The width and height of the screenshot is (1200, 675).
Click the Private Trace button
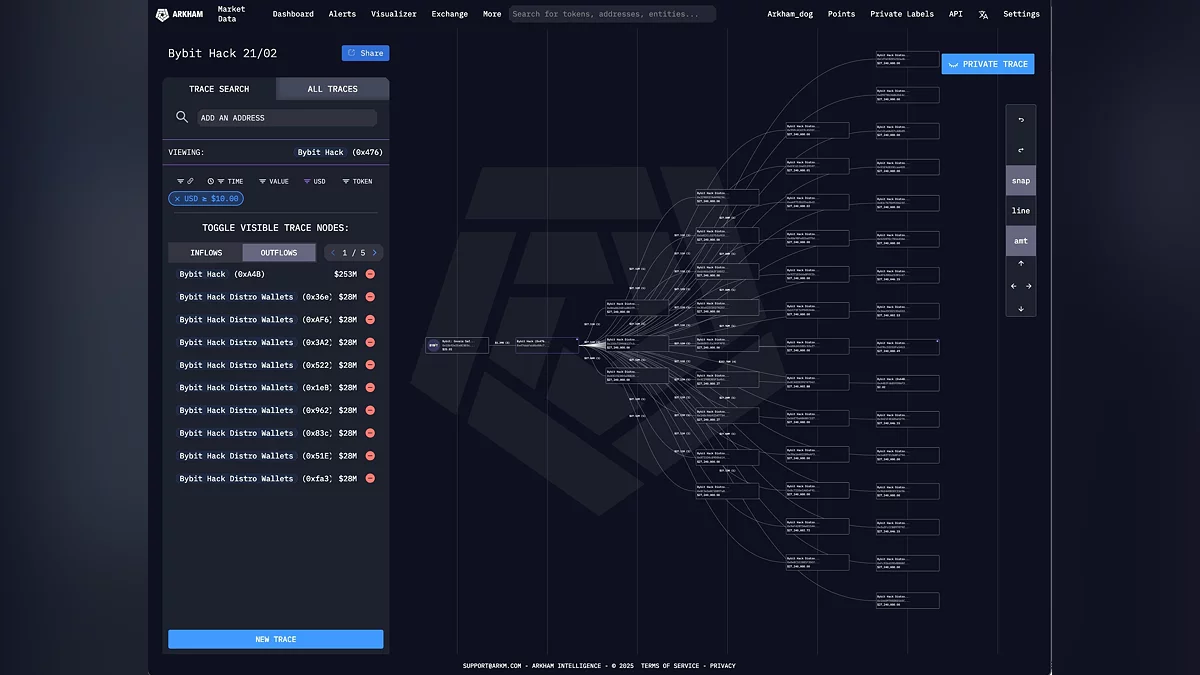(988, 64)
